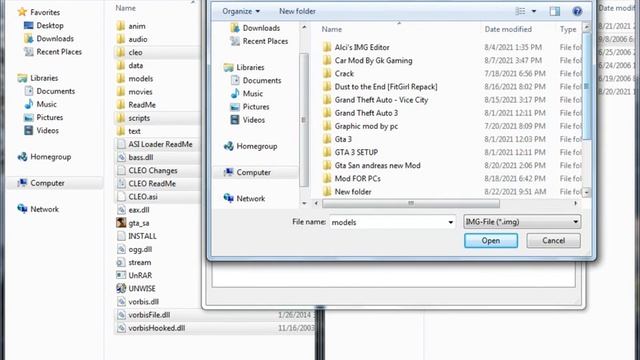This screenshot has height=360, width=640.
Task: Sort dialog list by Name column
Action: click(x=331, y=29)
